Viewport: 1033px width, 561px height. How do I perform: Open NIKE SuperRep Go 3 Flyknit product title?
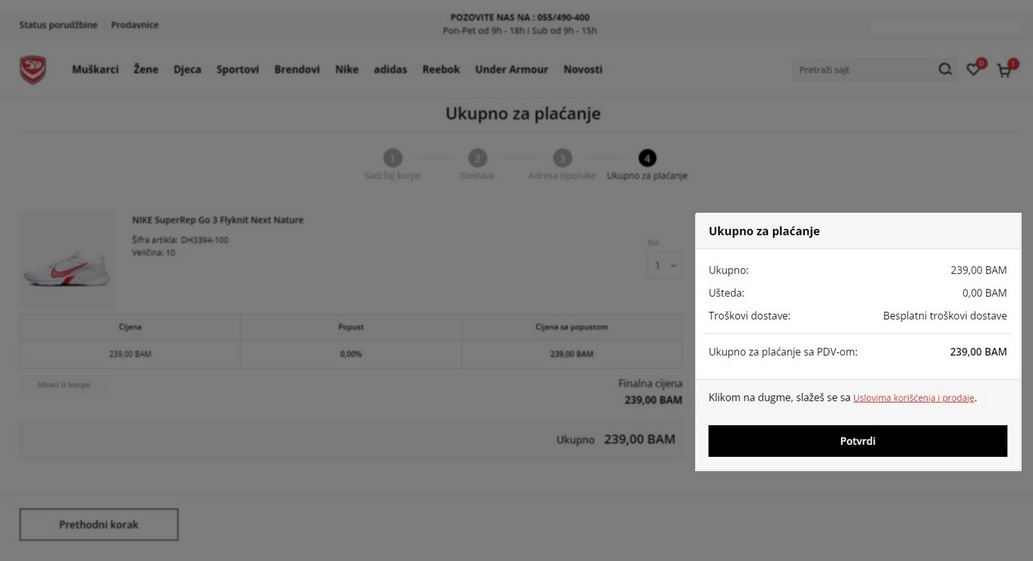click(x=217, y=220)
